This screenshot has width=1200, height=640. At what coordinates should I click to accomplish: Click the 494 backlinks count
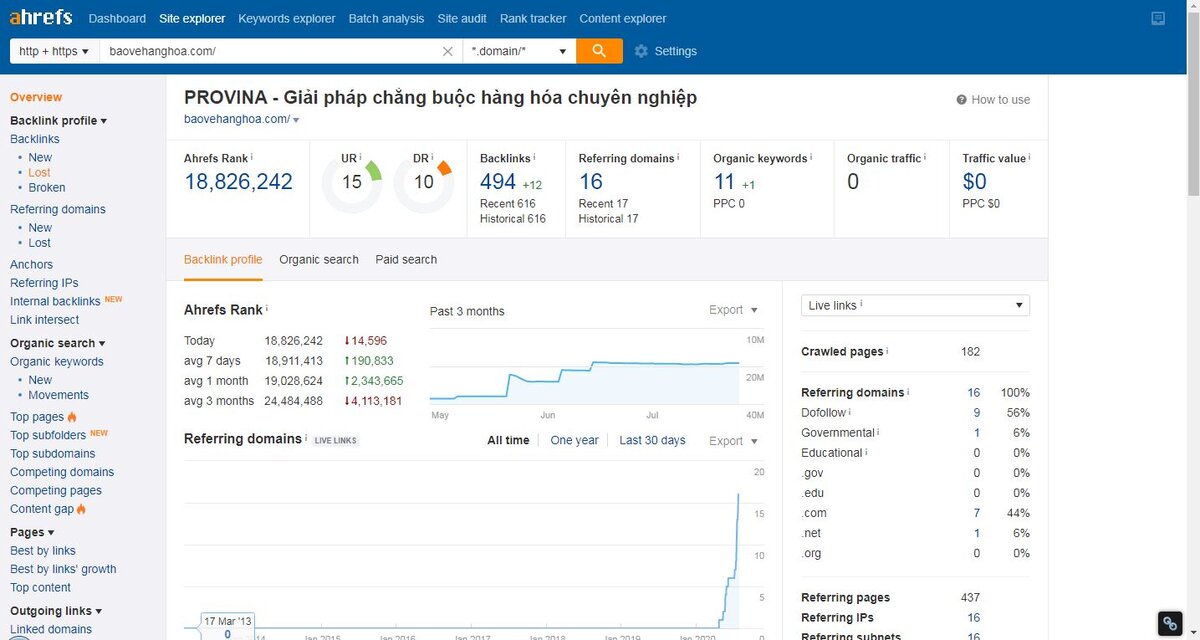tap(498, 182)
